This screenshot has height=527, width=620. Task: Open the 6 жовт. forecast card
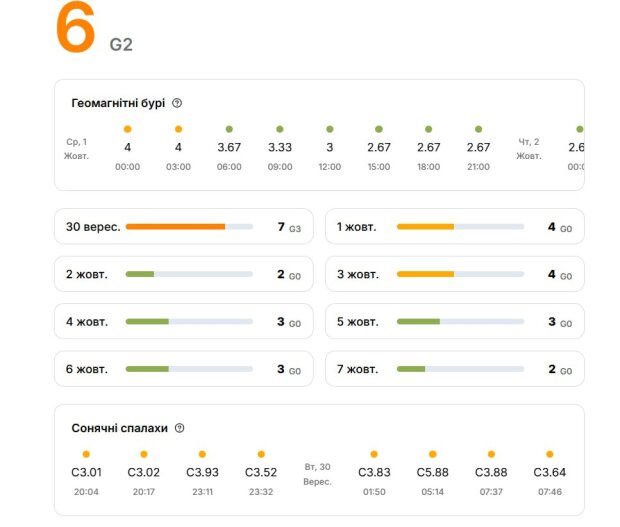pyautogui.click(x=183, y=369)
